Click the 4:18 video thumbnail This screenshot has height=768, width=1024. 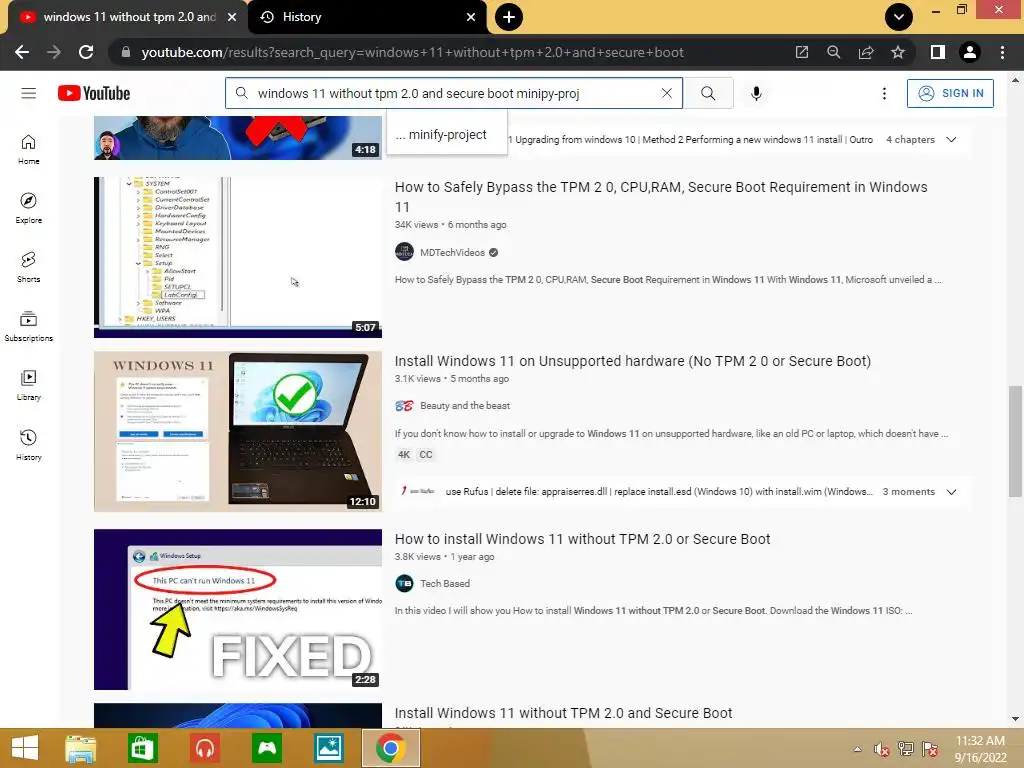click(x=238, y=138)
